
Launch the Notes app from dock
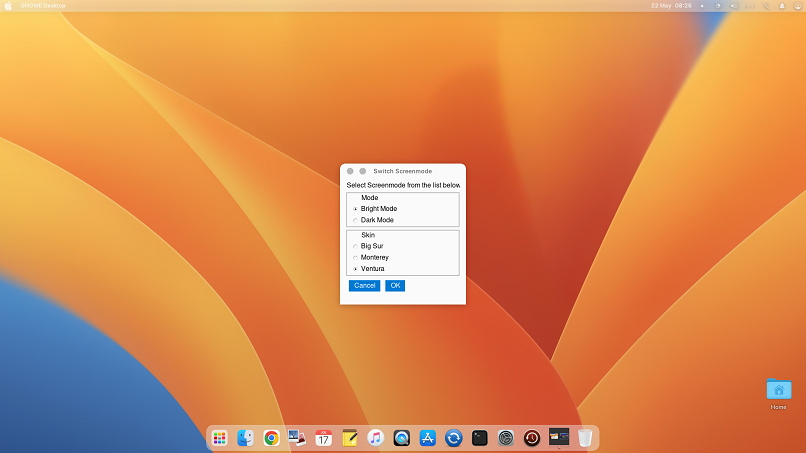click(350, 438)
